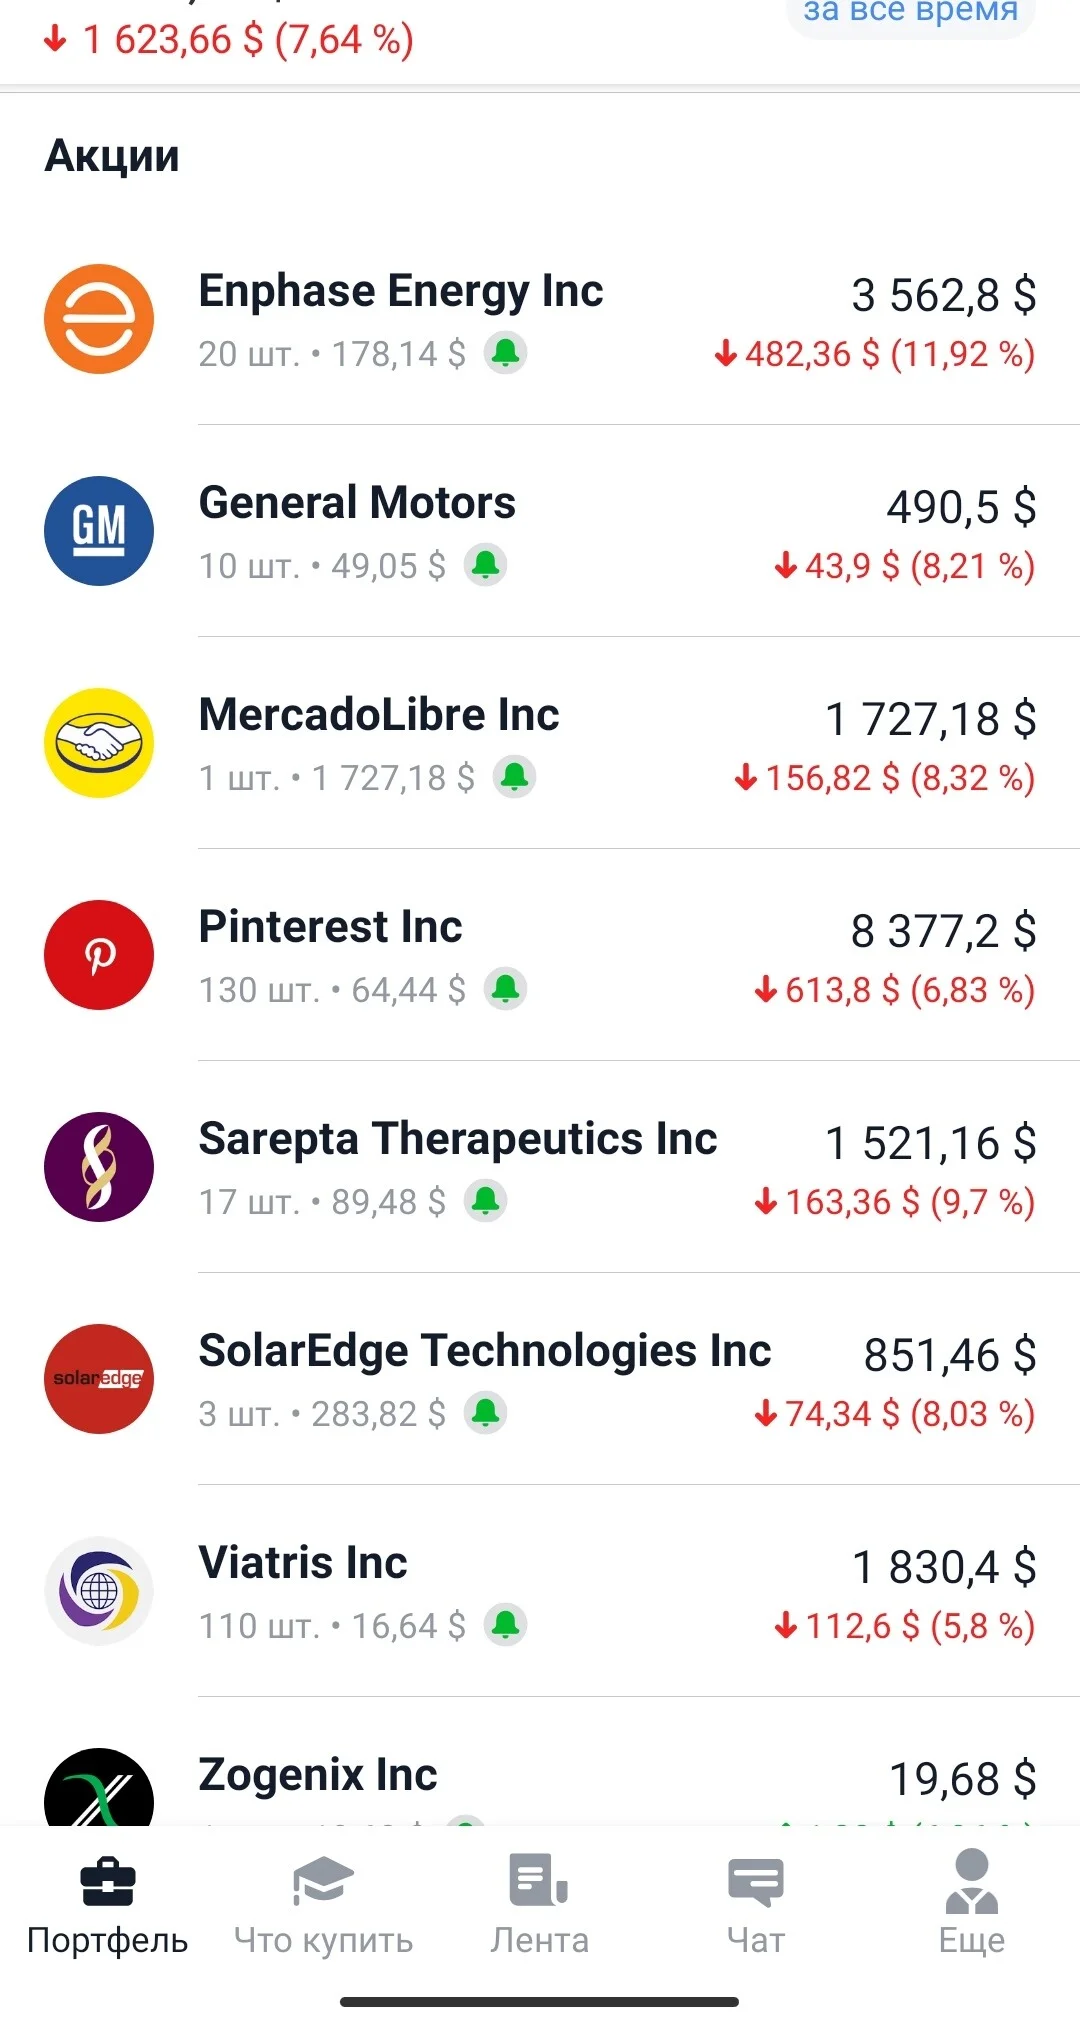
Task: Open MercadoLibre Inc position value 1 727,18 $
Action: (930, 719)
